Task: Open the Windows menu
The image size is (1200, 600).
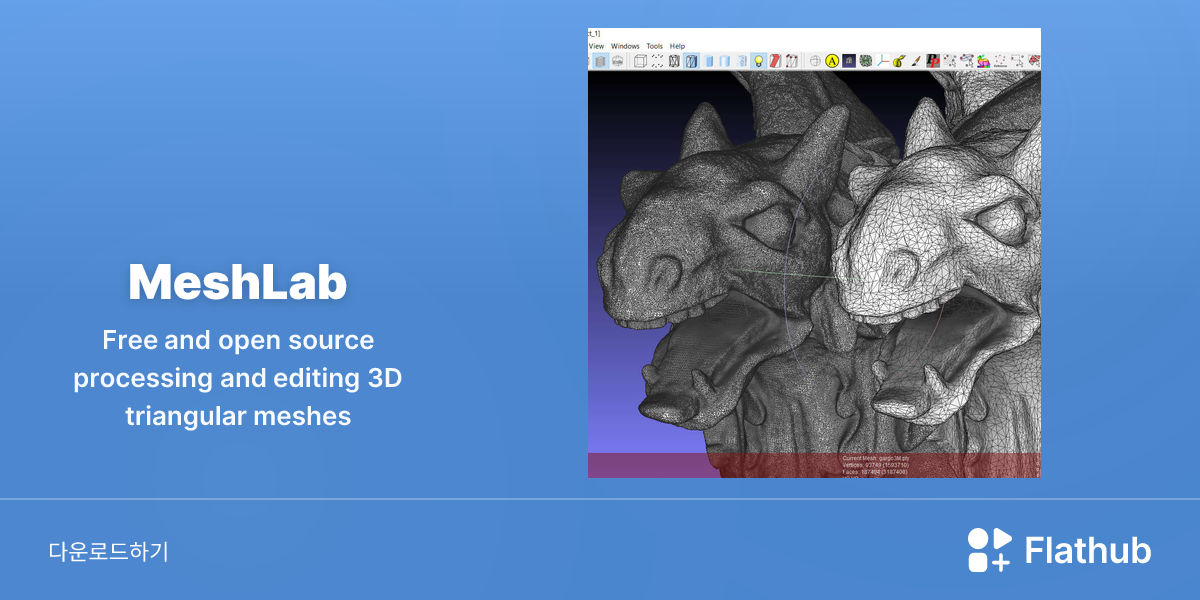Action: (x=625, y=46)
